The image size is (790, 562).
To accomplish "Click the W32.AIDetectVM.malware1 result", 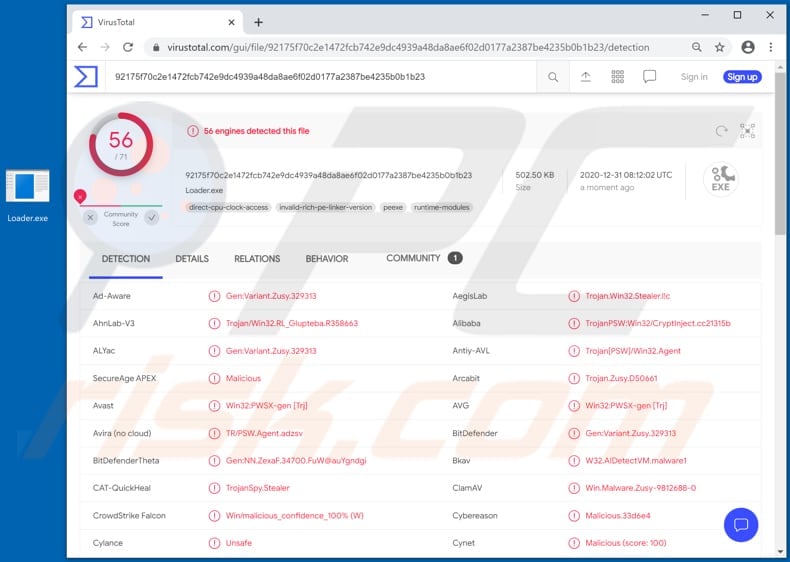I will tap(636, 461).
